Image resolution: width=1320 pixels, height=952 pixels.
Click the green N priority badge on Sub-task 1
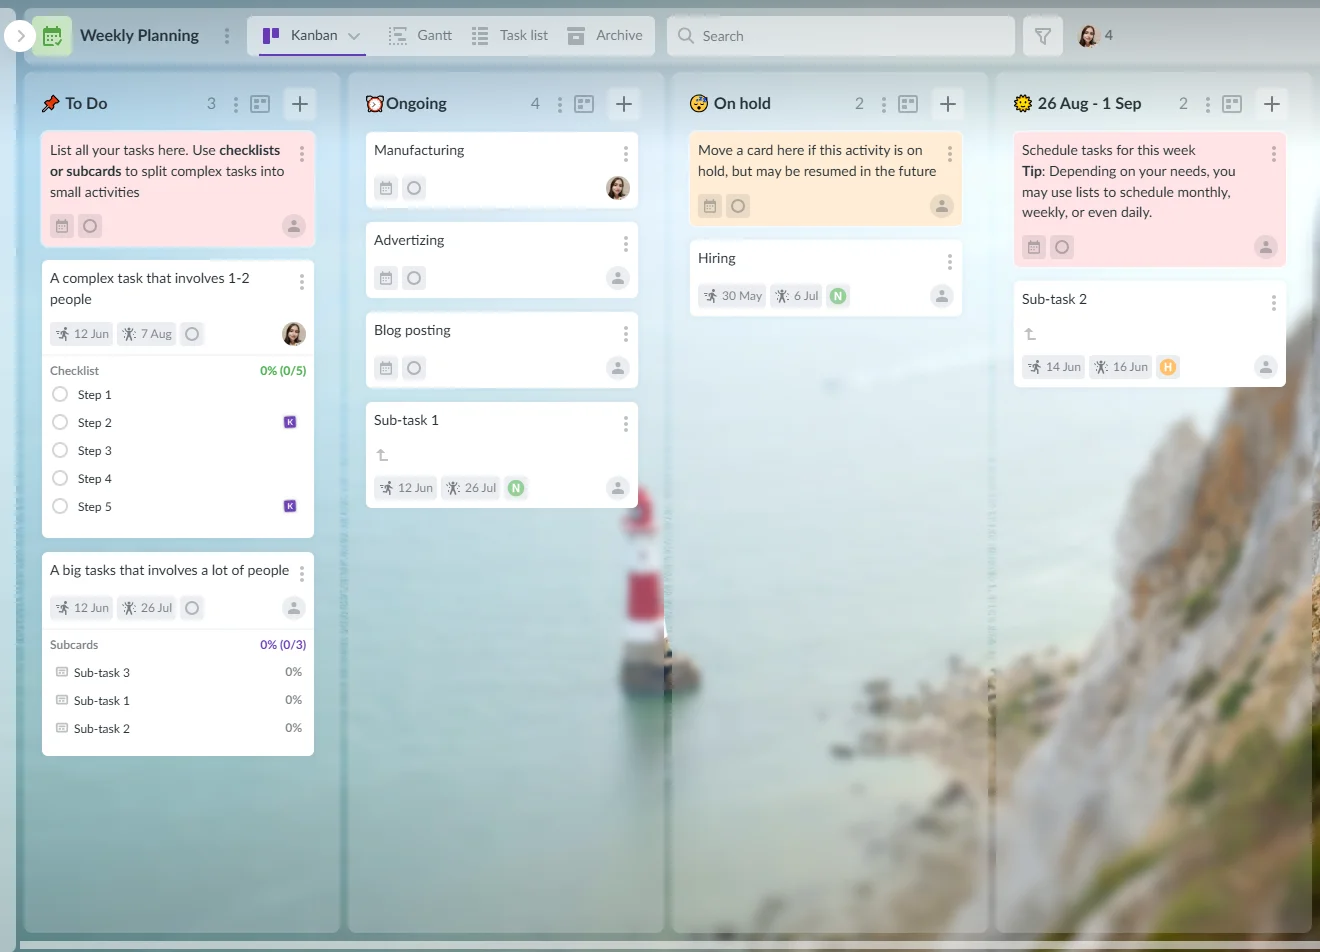(516, 488)
